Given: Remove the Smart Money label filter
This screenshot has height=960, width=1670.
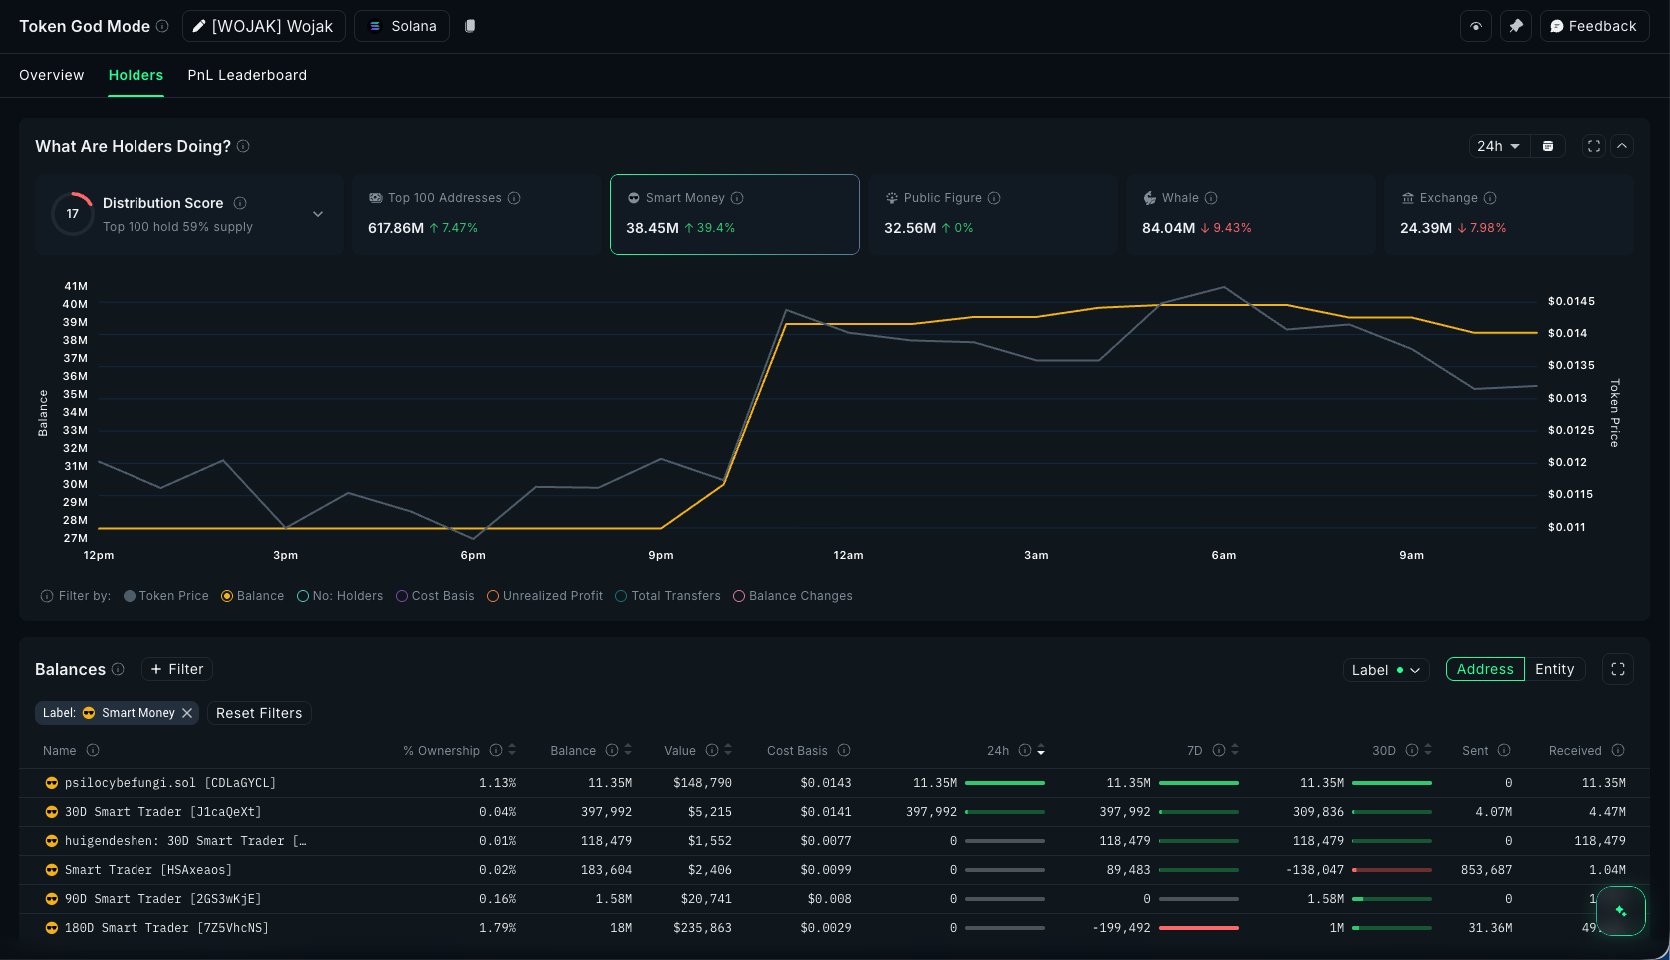Looking at the screenshot, I should point(187,713).
